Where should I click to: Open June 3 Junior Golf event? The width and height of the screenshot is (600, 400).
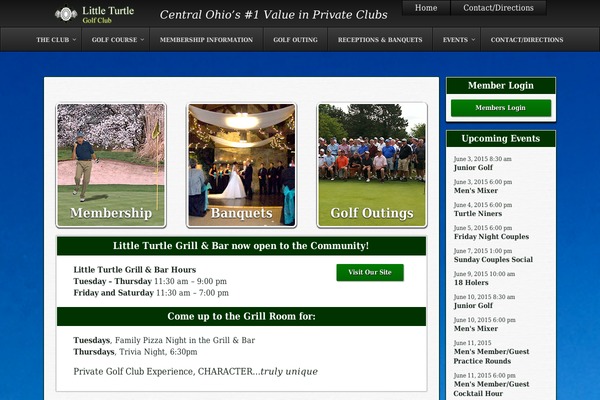473,168
